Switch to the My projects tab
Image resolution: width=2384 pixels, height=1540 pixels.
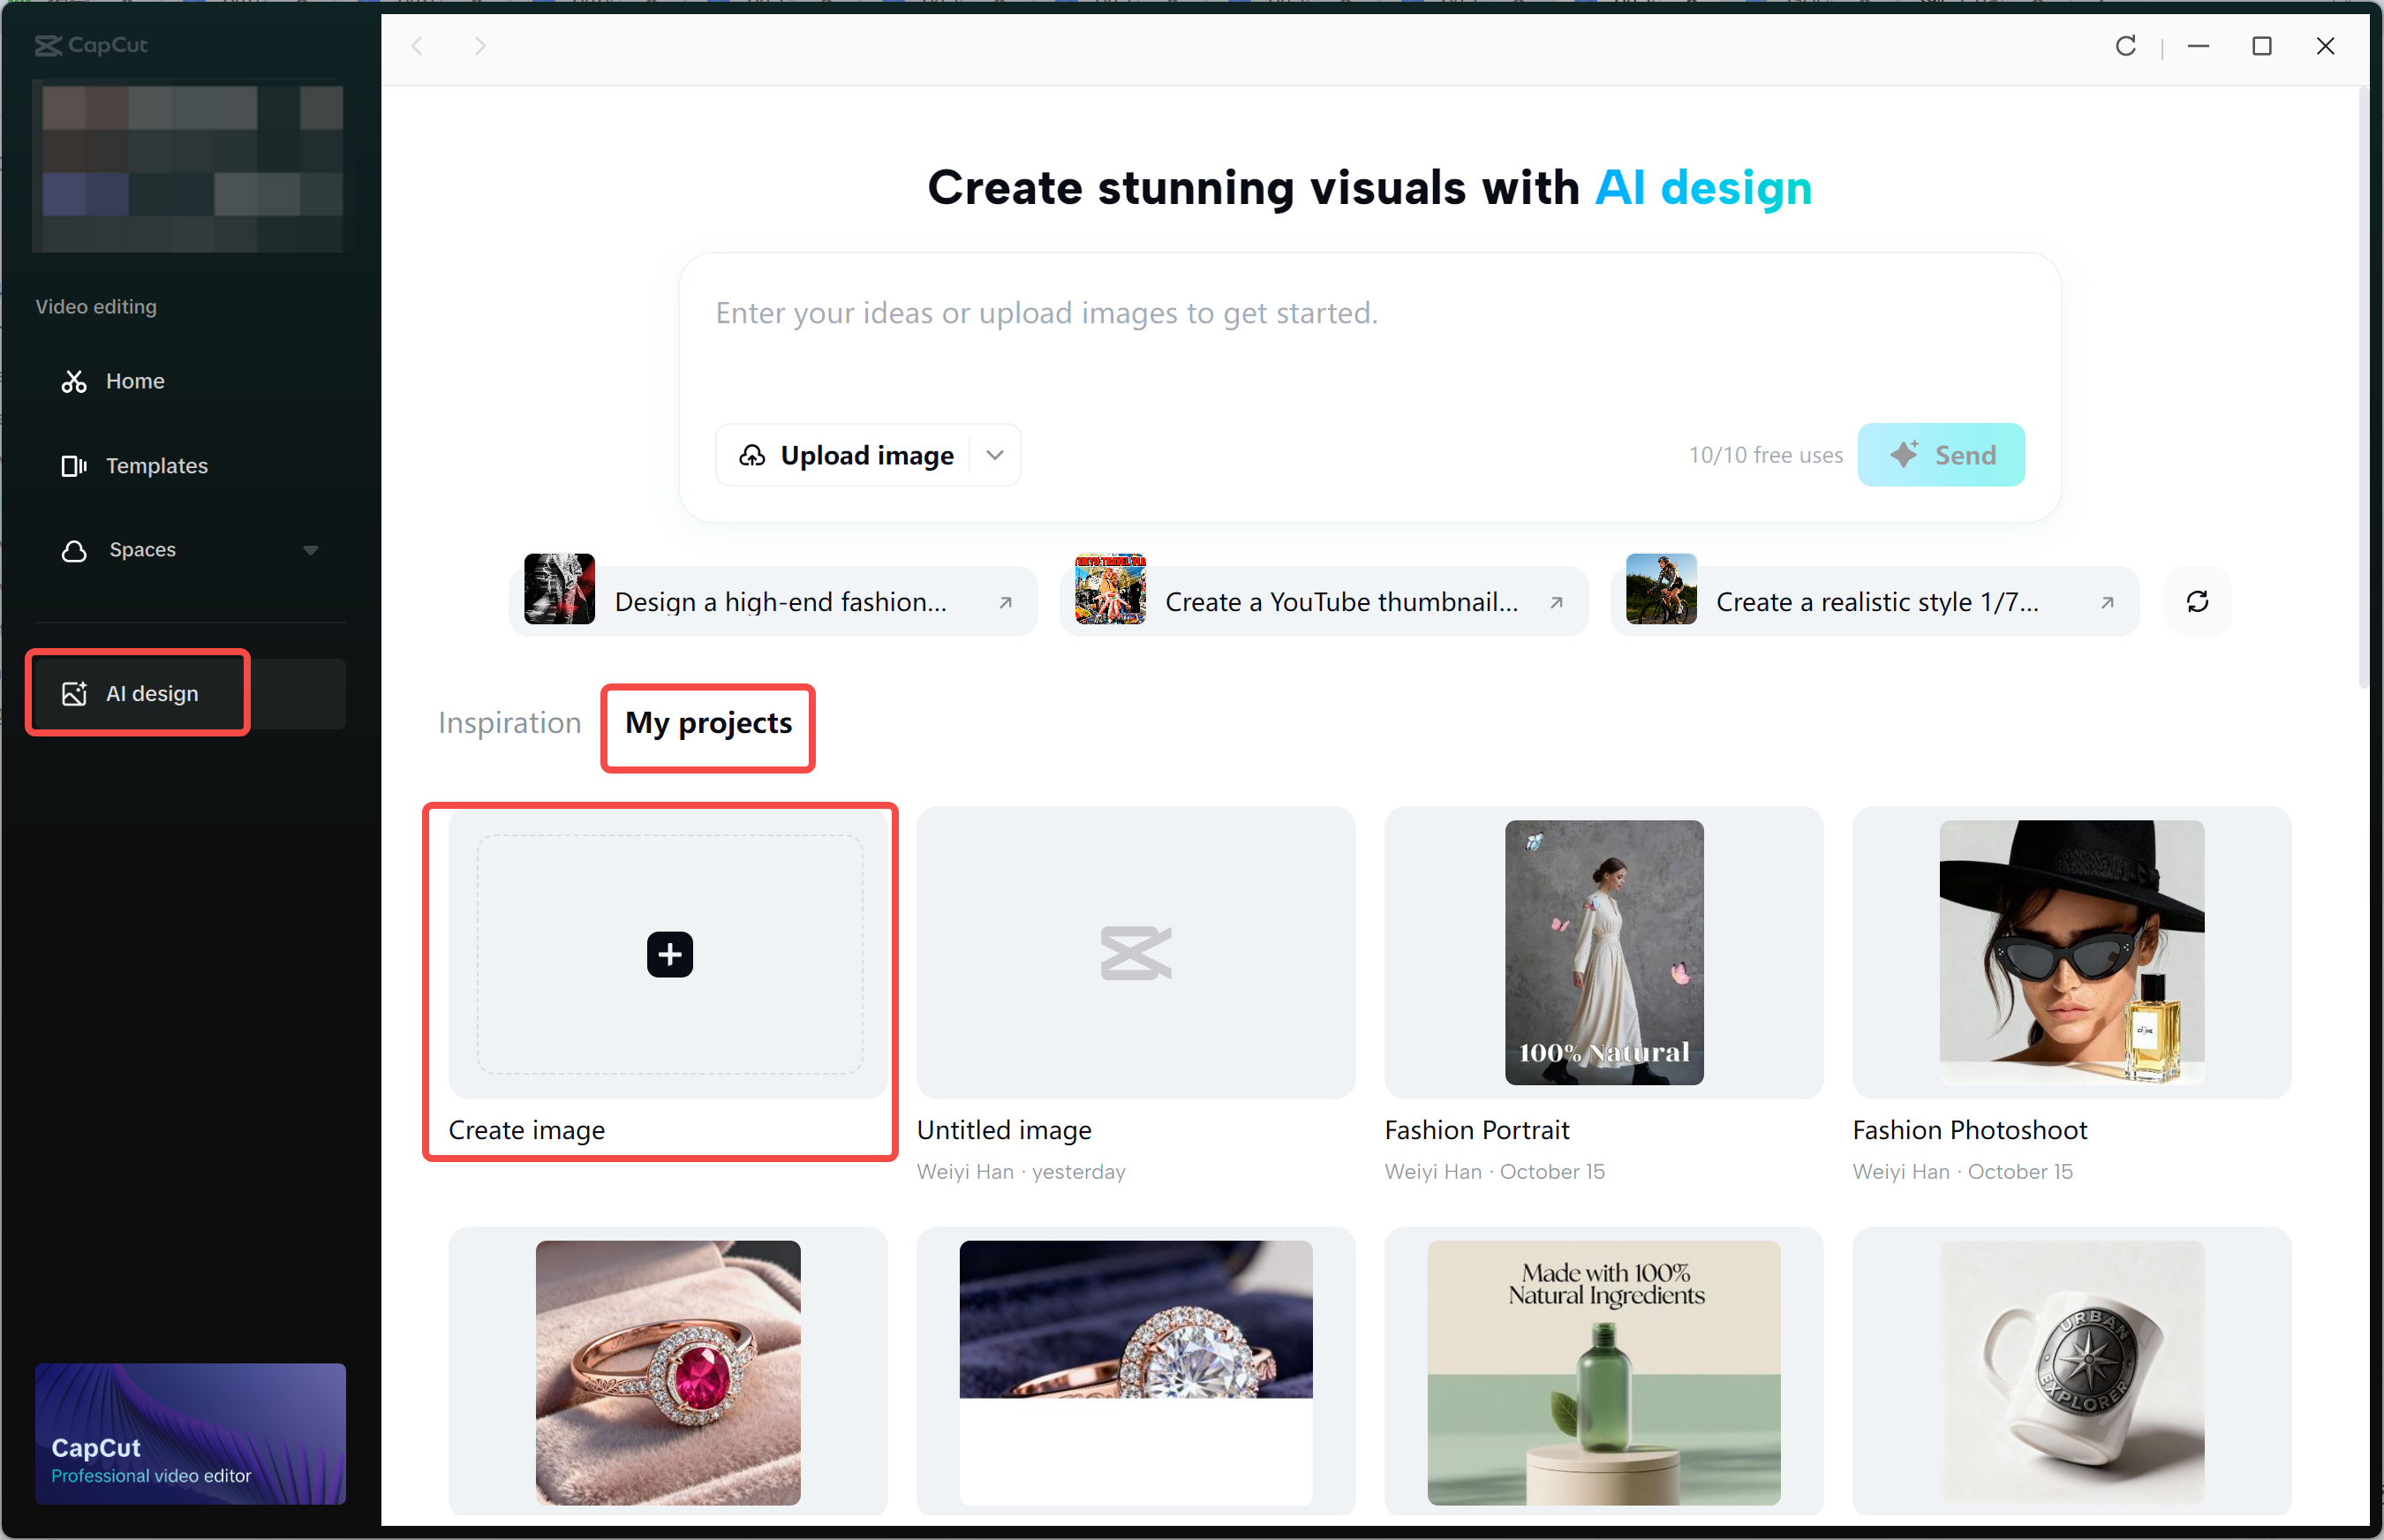(x=707, y=725)
